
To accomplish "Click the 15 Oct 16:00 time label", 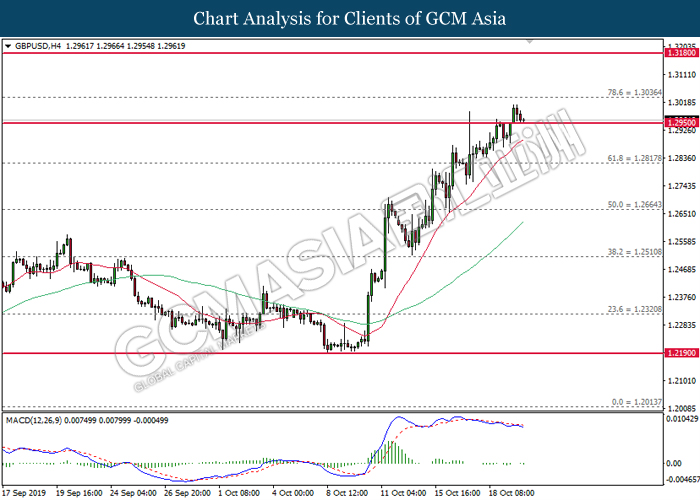I will click(x=458, y=493).
